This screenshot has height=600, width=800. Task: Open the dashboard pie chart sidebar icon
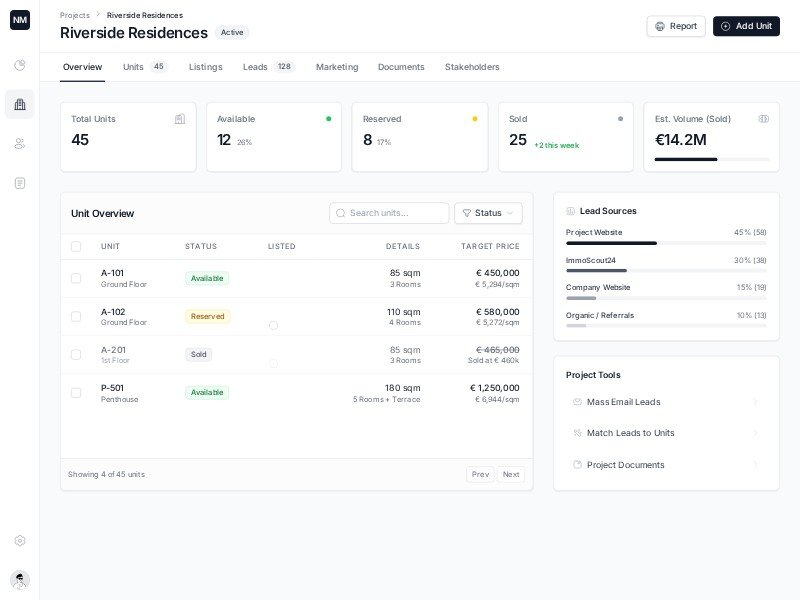click(x=20, y=65)
